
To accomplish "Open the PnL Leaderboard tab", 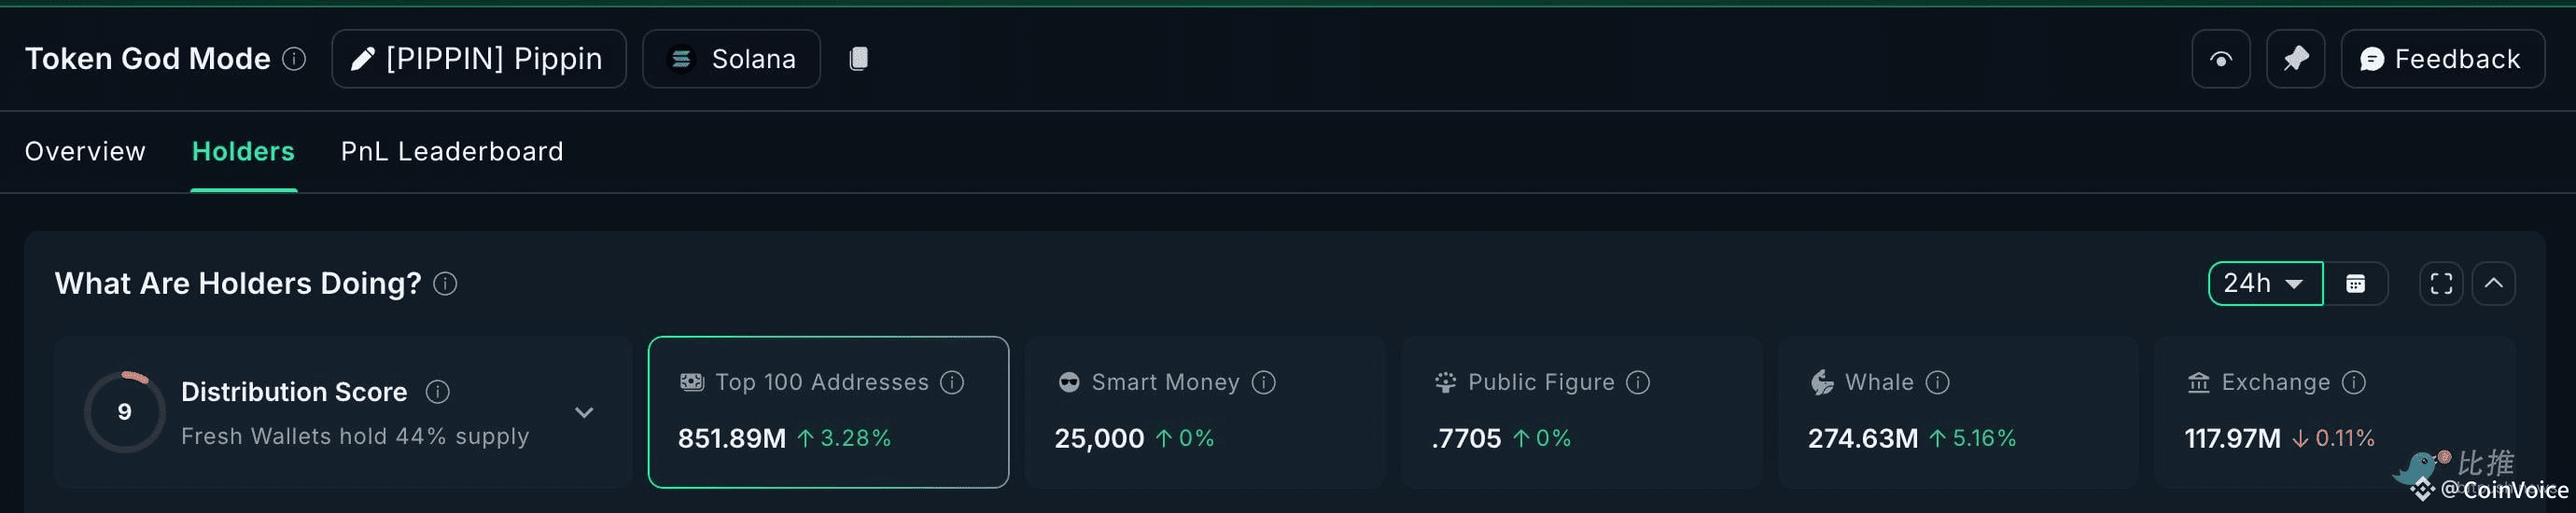I will tap(452, 151).
